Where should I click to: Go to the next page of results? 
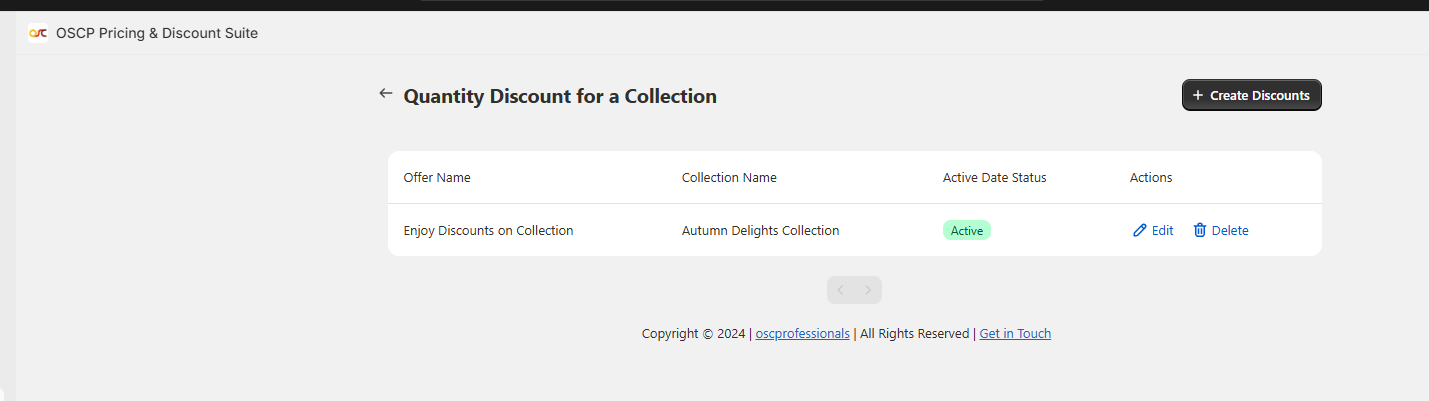click(x=868, y=290)
